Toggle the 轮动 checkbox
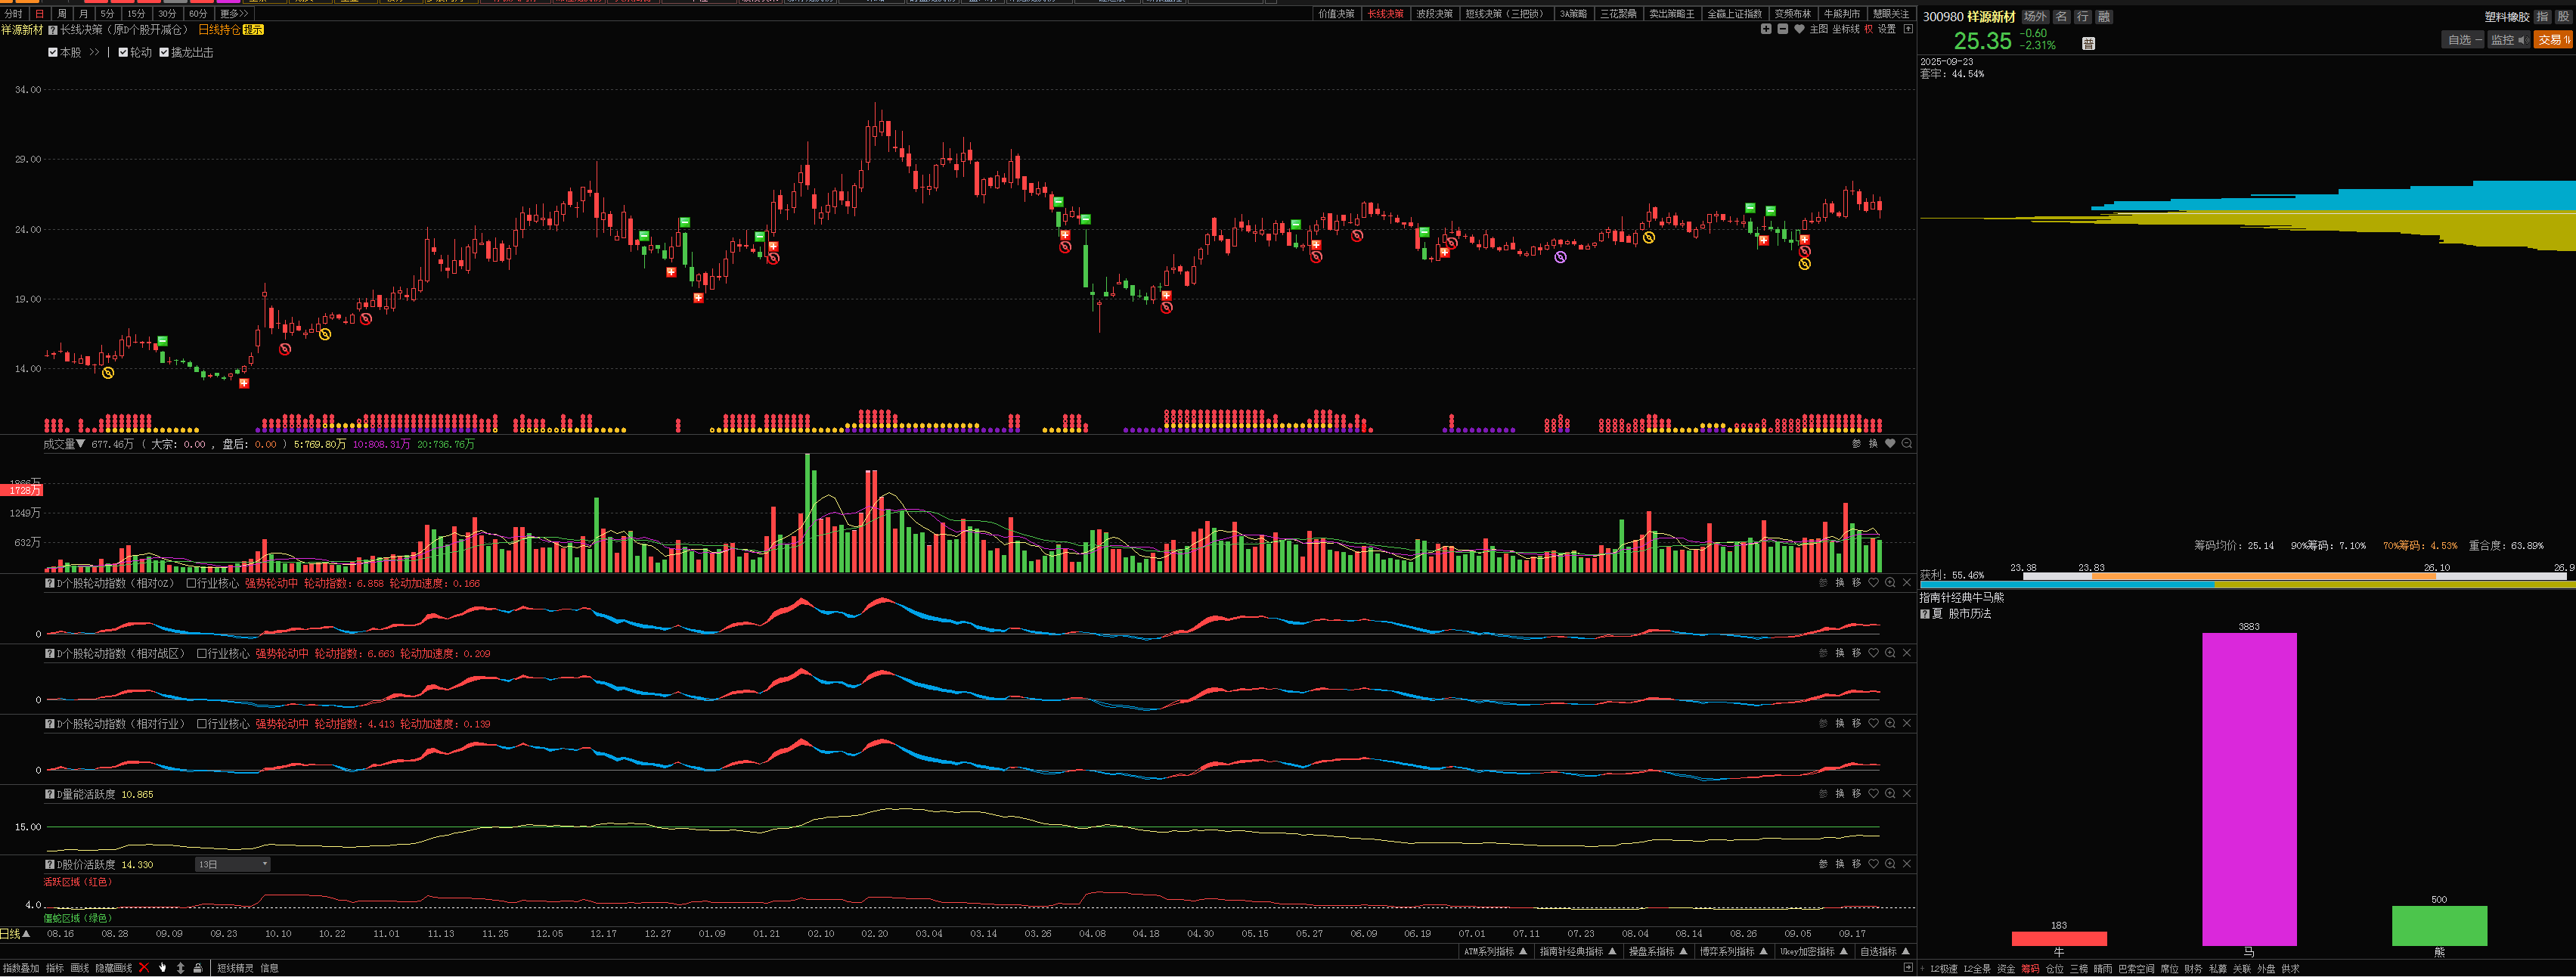 pos(123,53)
